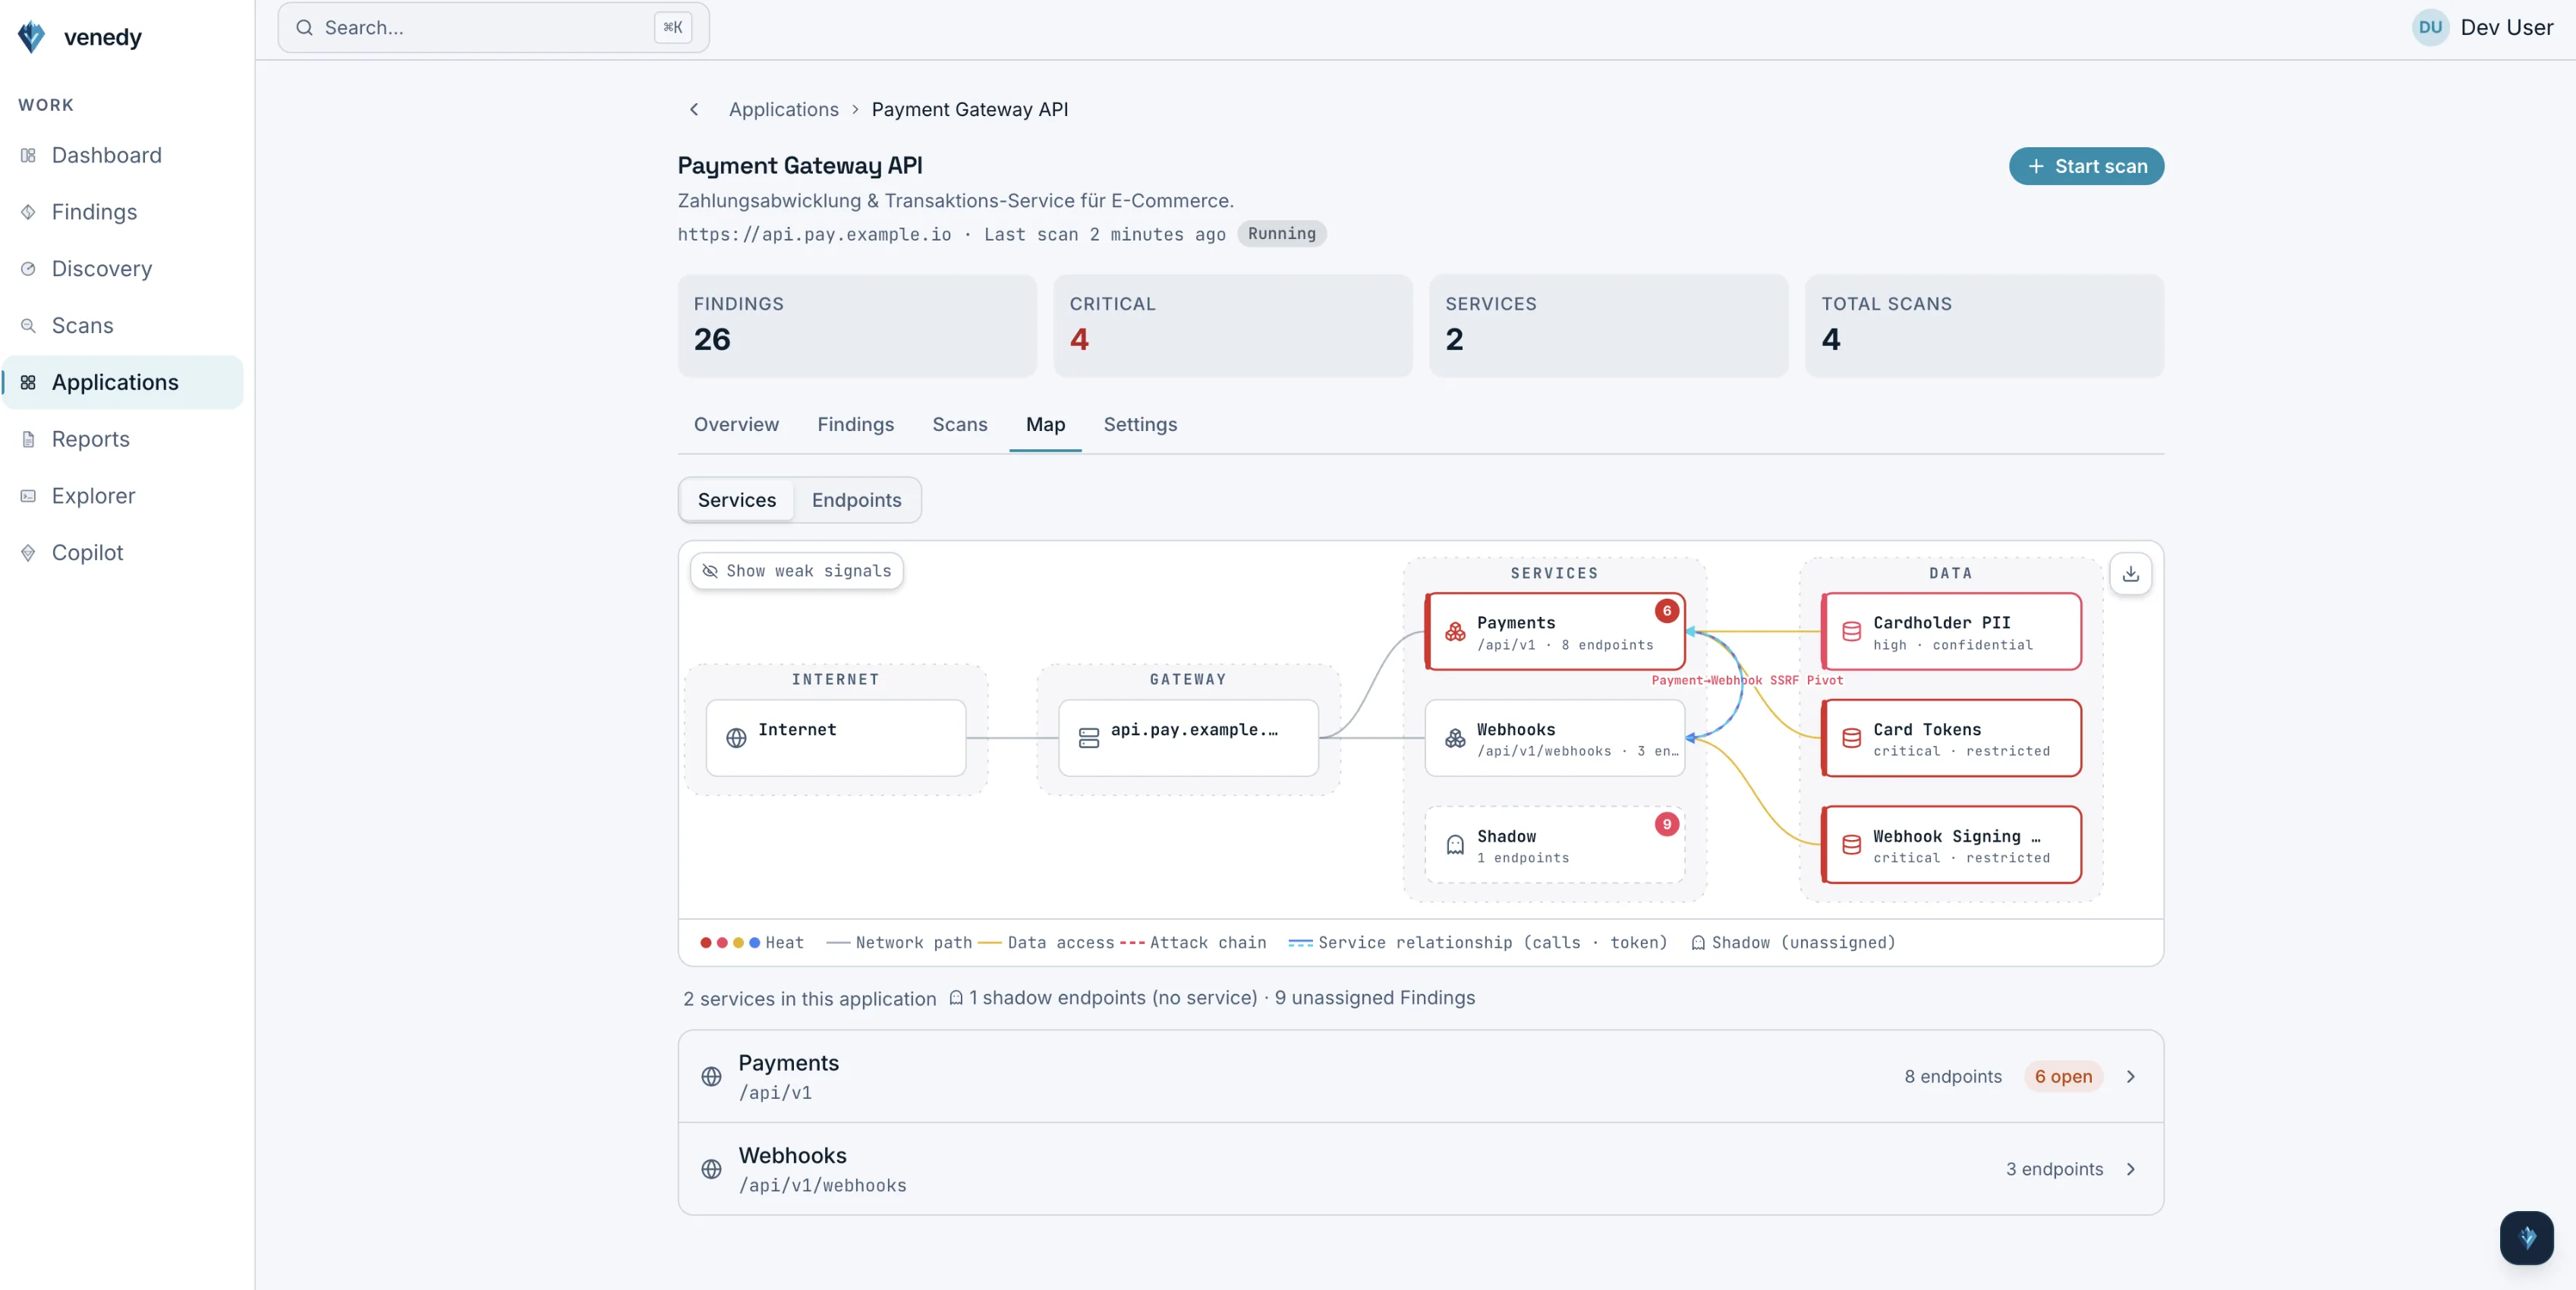Click the Start scan button
2576x1290 pixels.
pos(2086,166)
